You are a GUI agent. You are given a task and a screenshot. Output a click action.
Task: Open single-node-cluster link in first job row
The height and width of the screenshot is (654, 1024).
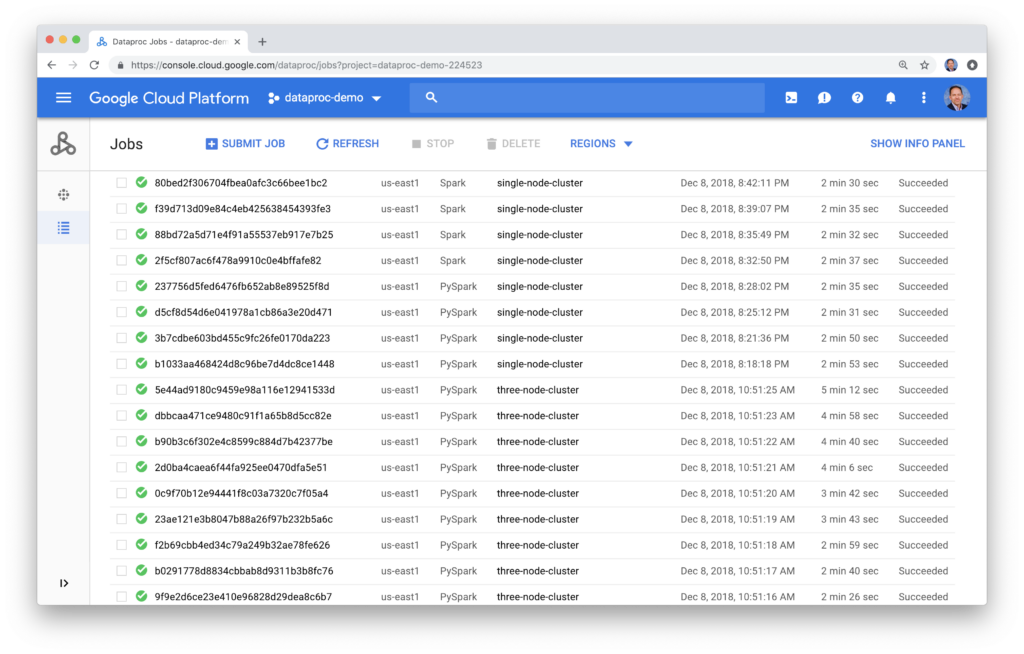pos(539,183)
